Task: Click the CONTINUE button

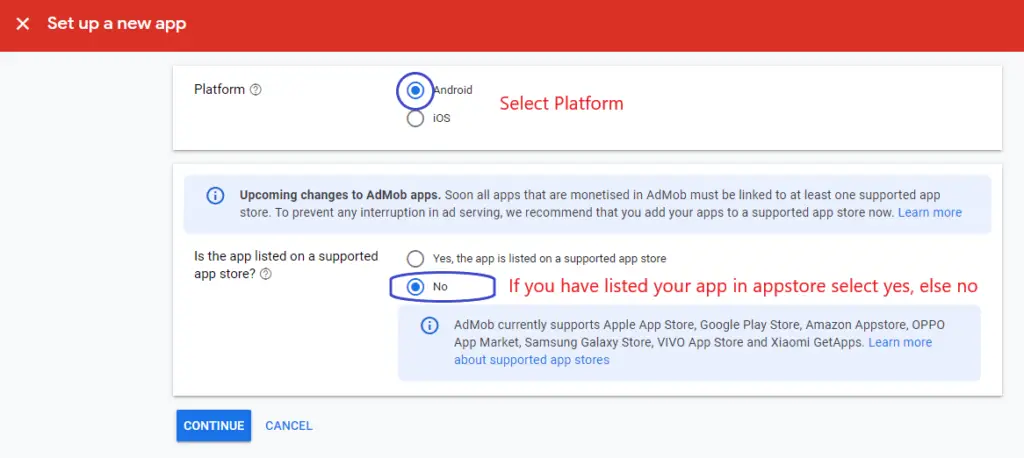Action: [214, 426]
